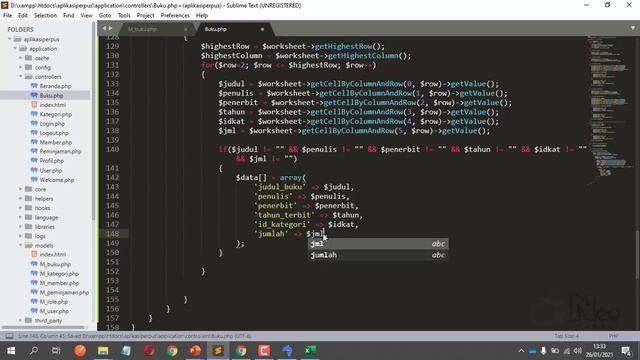The width and height of the screenshot is (640, 360).
Task: Open the Find menu
Action: [x=69, y=16]
